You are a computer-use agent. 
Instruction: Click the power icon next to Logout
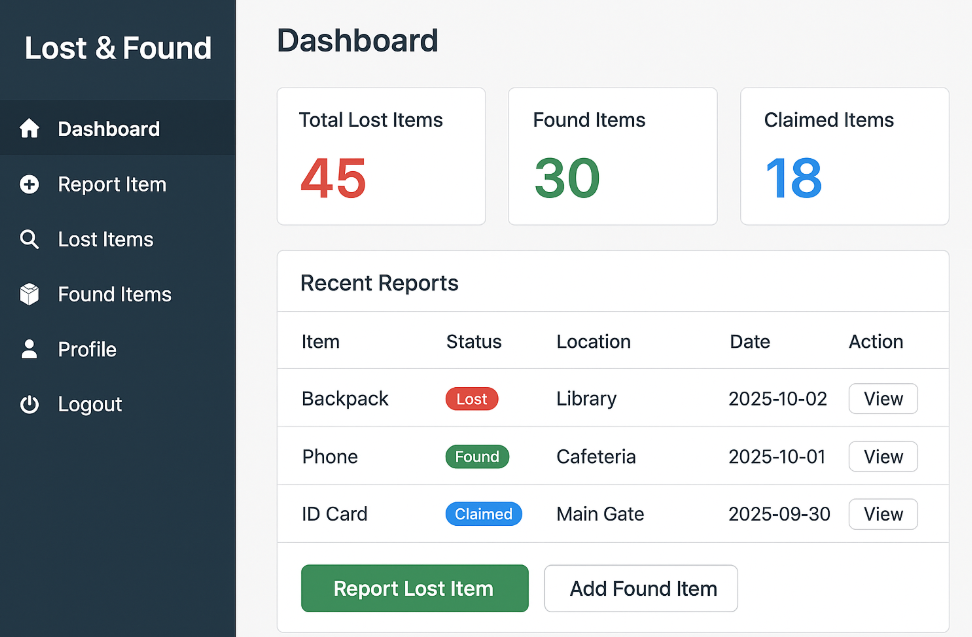click(x=27, y=404)
